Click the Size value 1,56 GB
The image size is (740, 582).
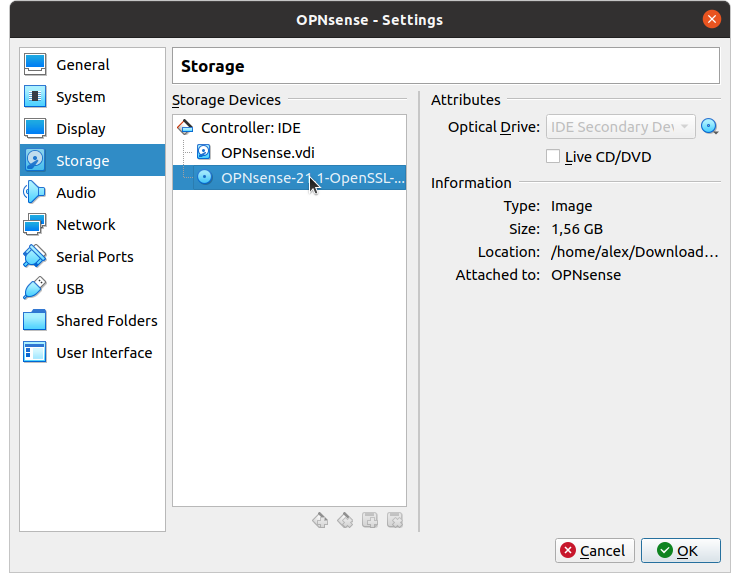(x=577, y=229)
